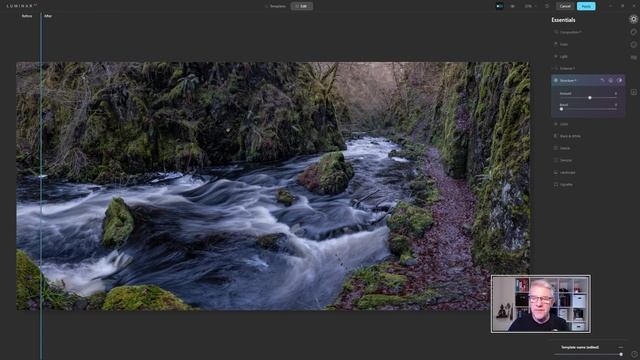
Task: Click the Before label
Action: click(27, 16)
